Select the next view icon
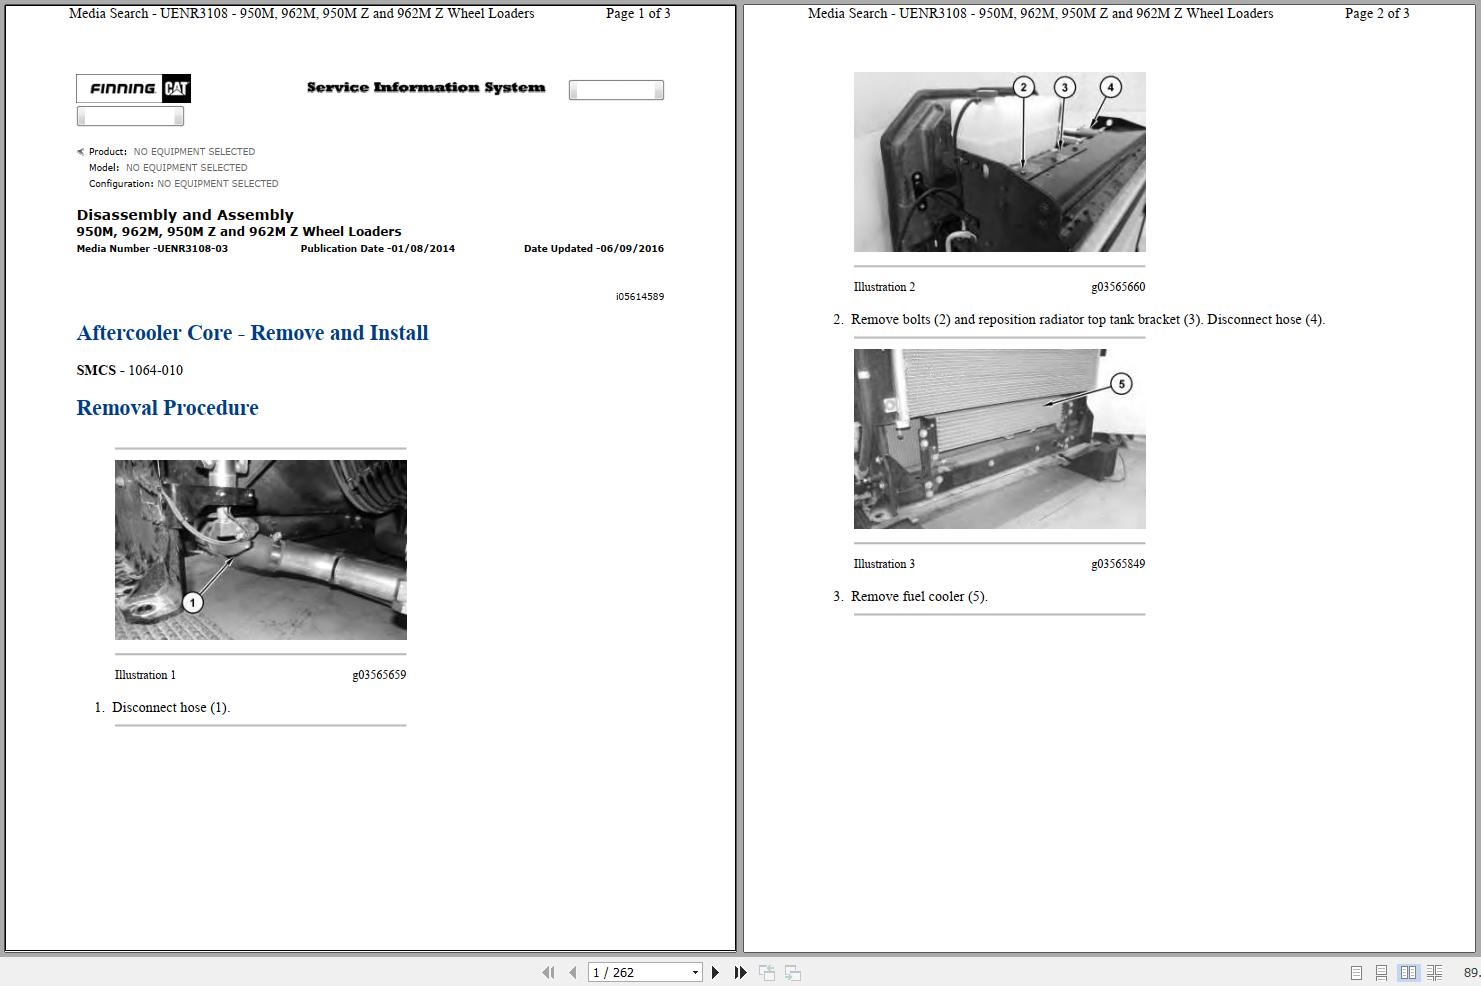 click(791, 971)
